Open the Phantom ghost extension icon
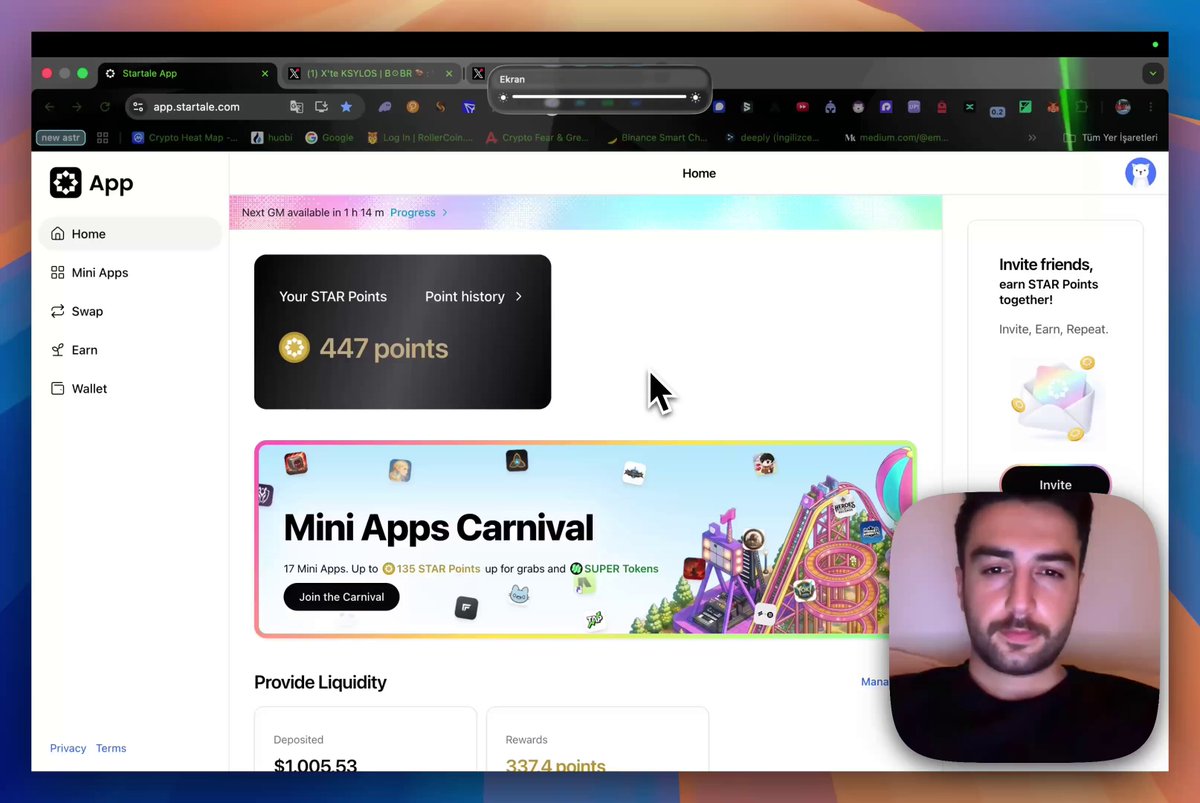1200x803 pixels. coord(385,107)
